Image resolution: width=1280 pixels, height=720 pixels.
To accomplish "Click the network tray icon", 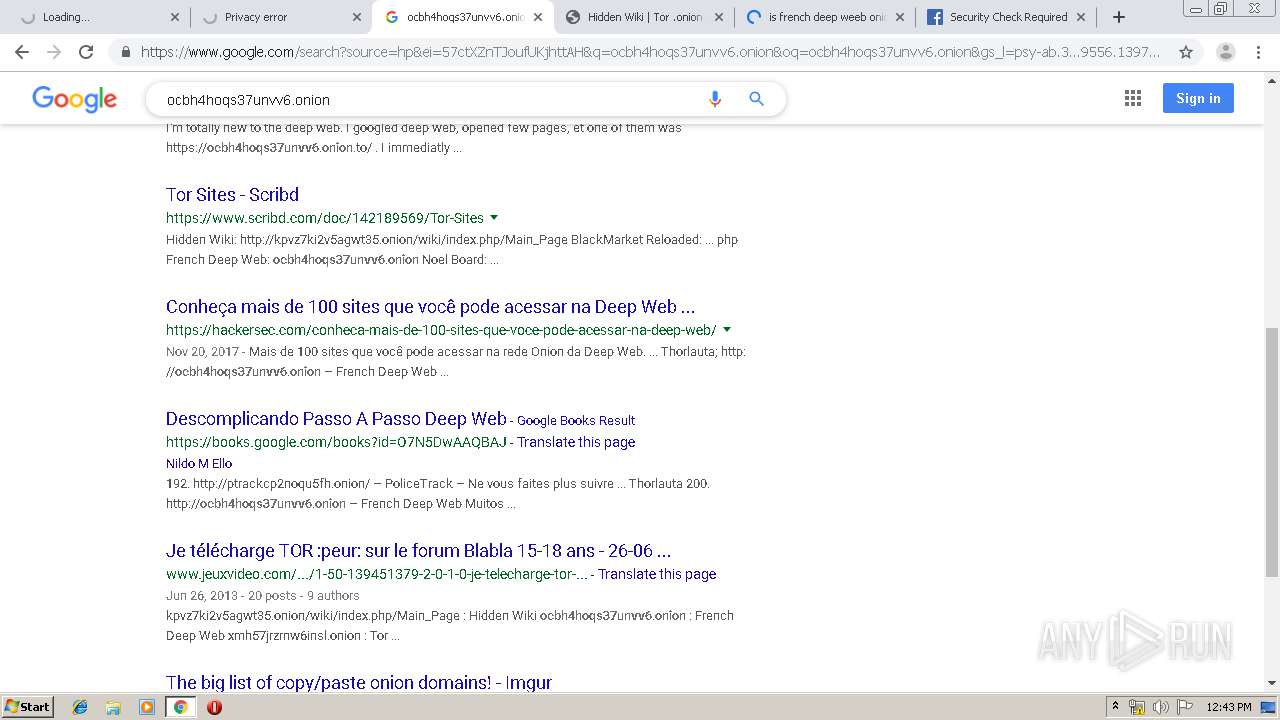I will click(x=1137, y=707).
